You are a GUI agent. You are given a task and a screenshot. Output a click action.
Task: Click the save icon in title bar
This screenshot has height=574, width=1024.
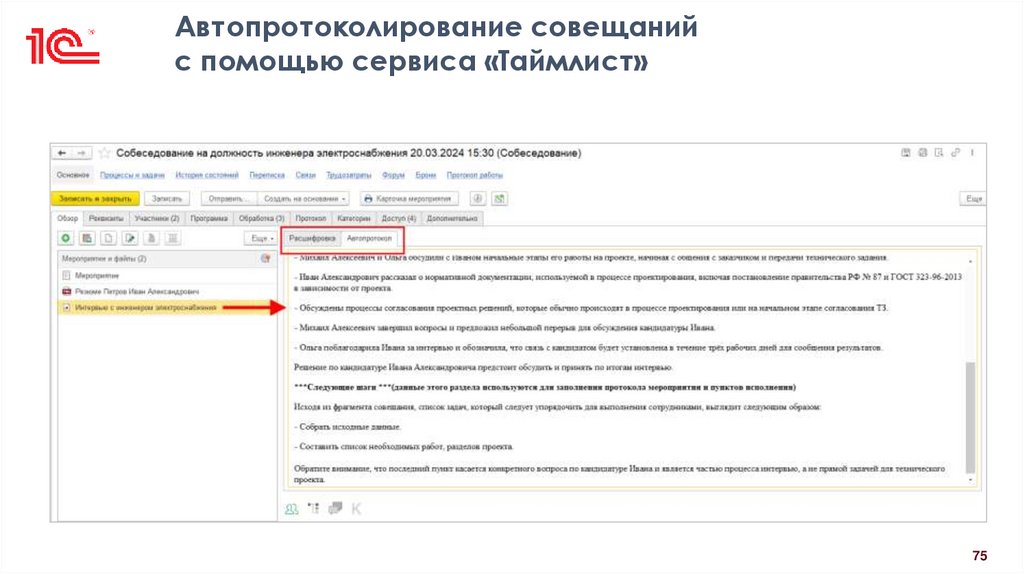[906, 153]
